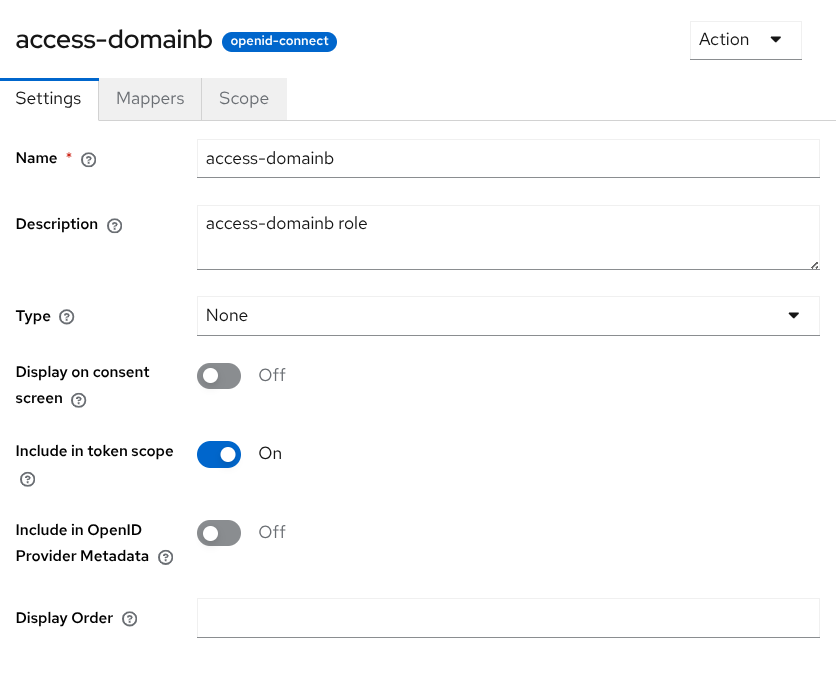This screenshot has width=836, height=677.
Task: Open the help tooltip for Type
Action: tap(67, 317)
